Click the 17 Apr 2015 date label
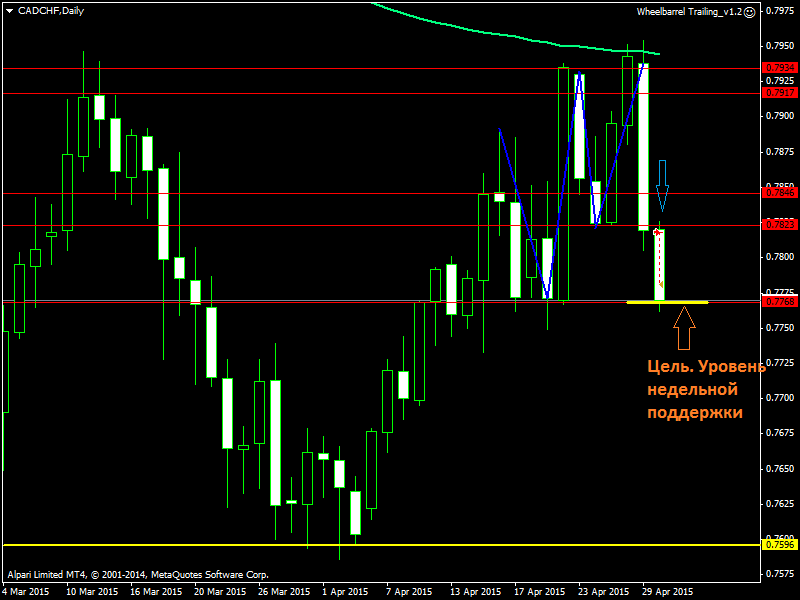 click(539, 592)
